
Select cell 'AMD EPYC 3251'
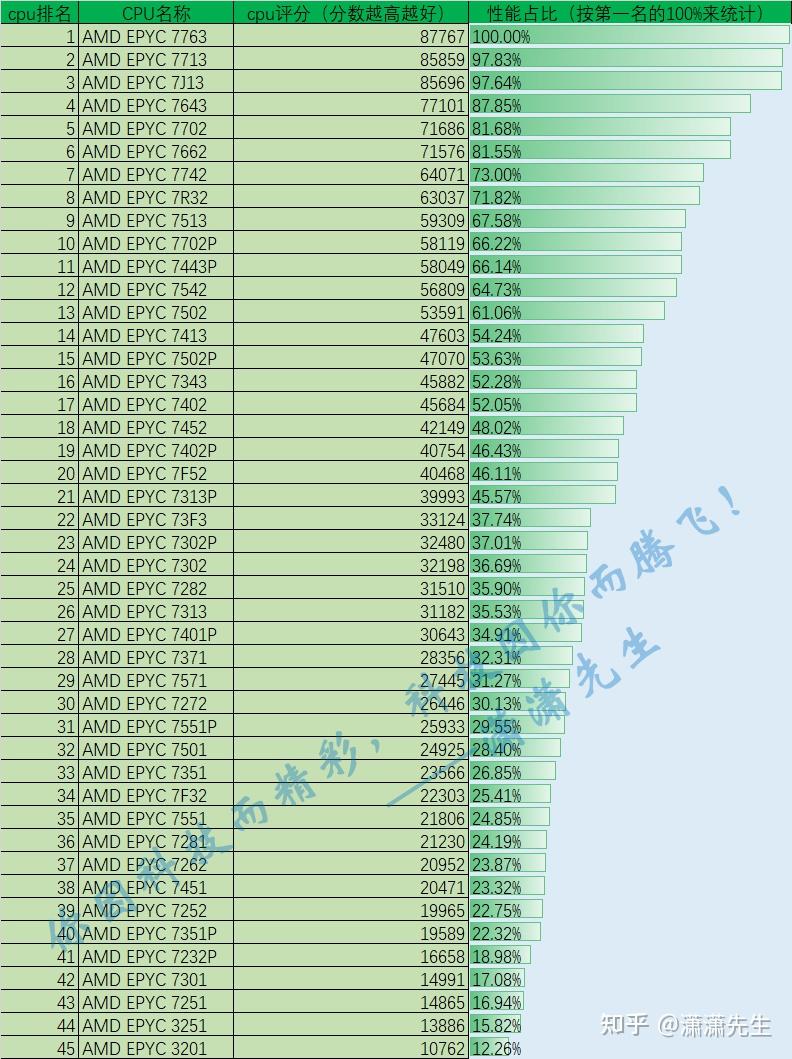tap(156, 1025)
